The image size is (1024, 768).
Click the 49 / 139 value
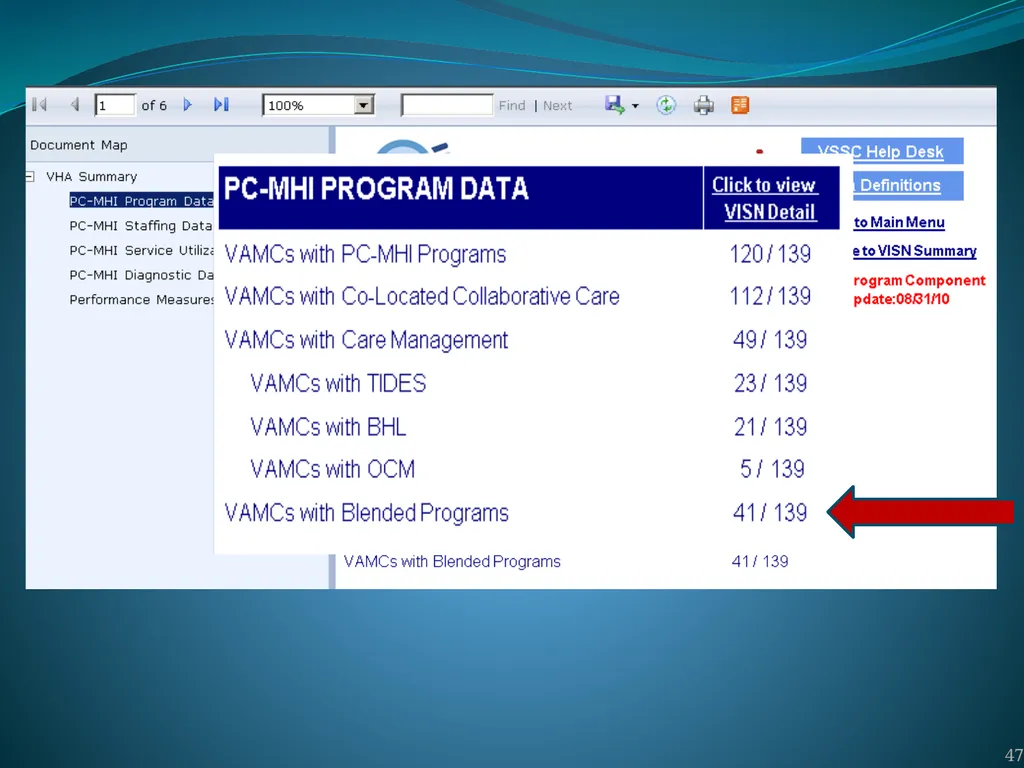770,340
